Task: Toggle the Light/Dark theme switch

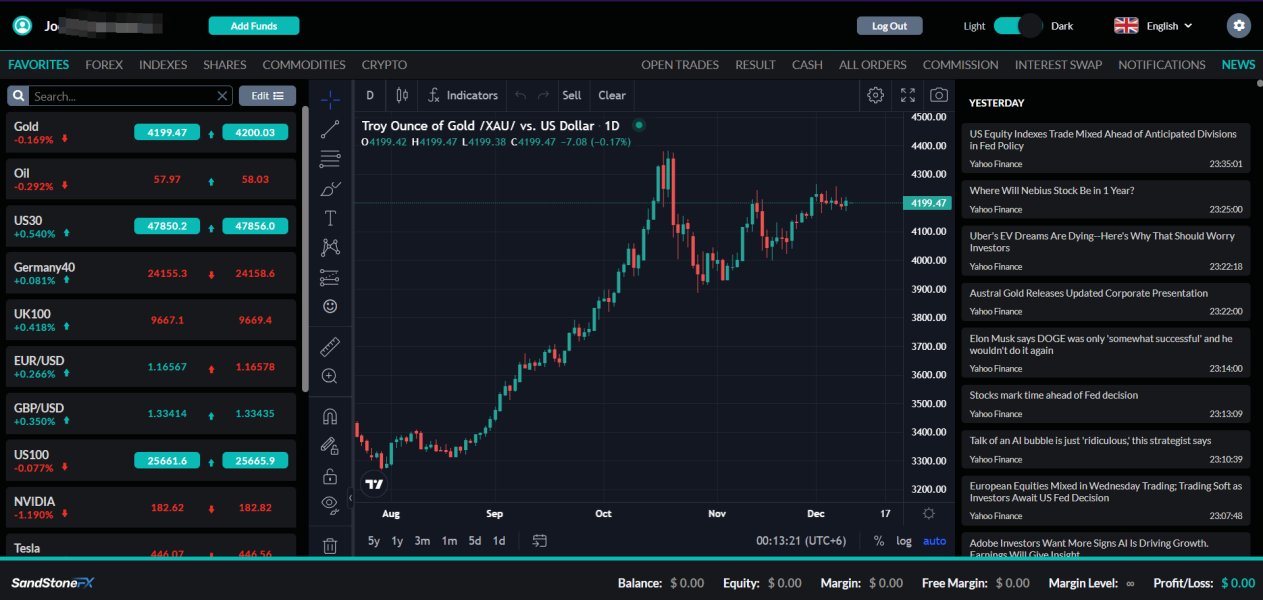Action: pyautogui.click(x=1018, y=26)
